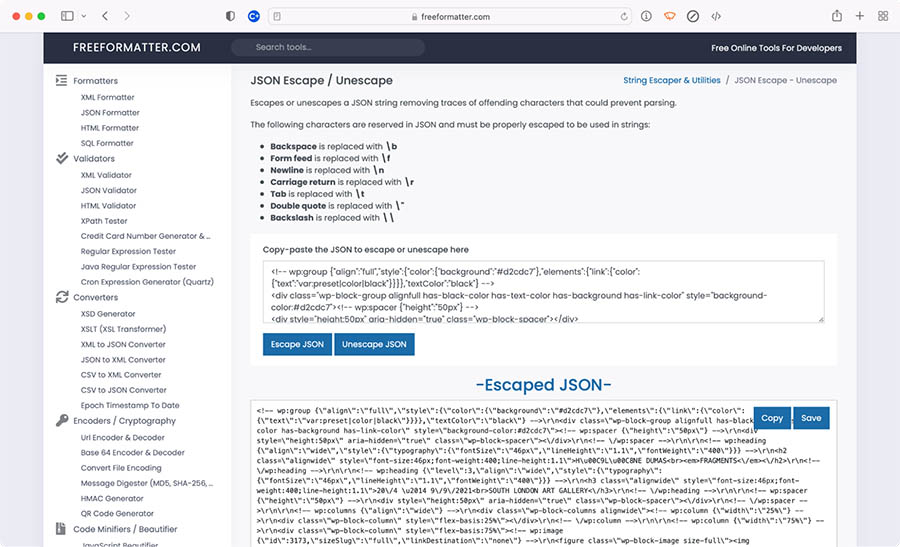Click the Encoders / Cryptography key icon
The height and width of the screenshot is (547, 900).
(62, 421)
